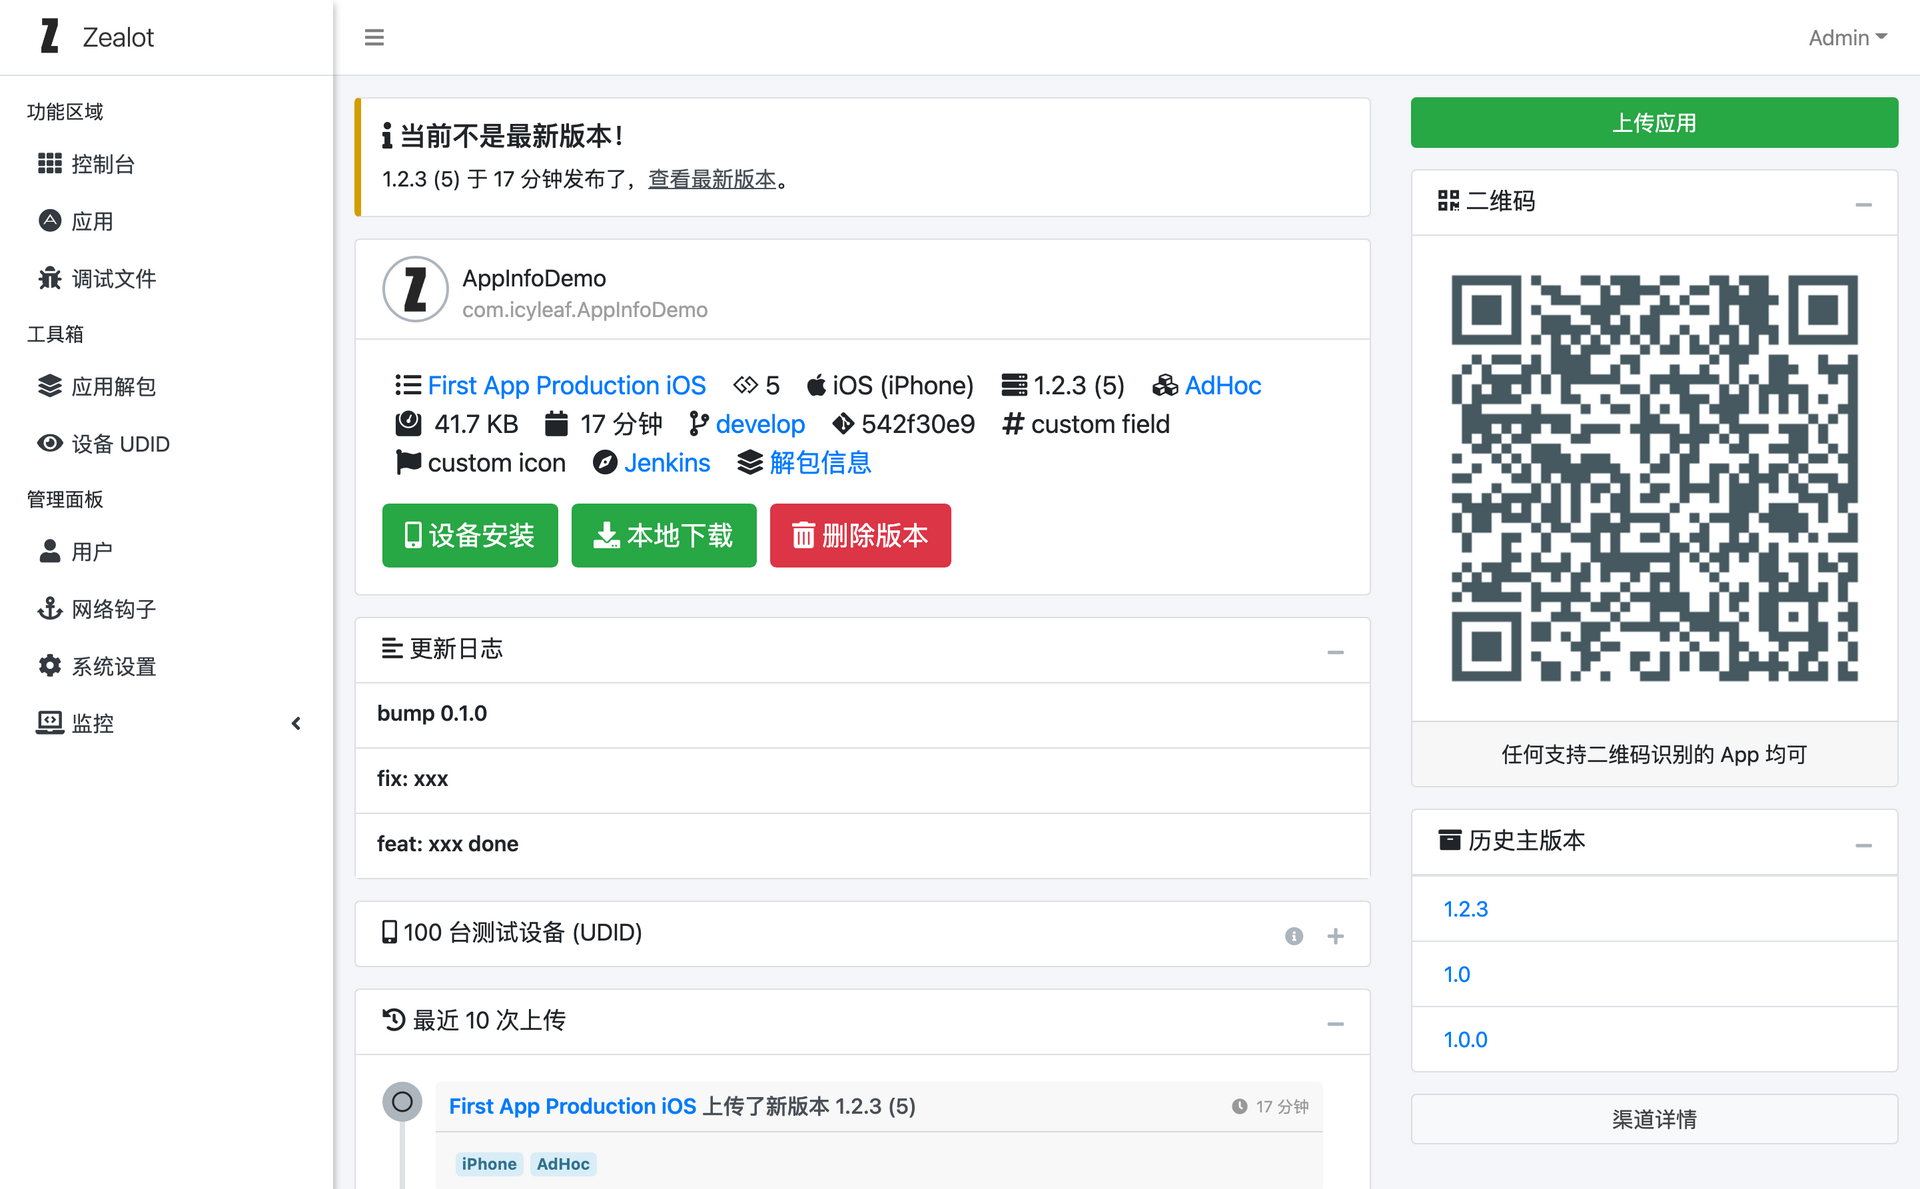
Task: Click the gear icon beside 系统设置
Action: point(49,665)
